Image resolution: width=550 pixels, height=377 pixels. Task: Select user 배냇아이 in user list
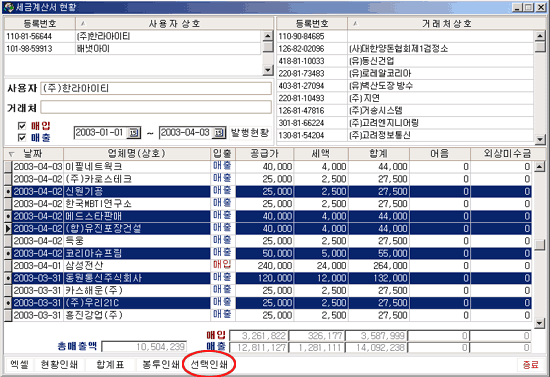pyautogui.click(x=133, y=48)
